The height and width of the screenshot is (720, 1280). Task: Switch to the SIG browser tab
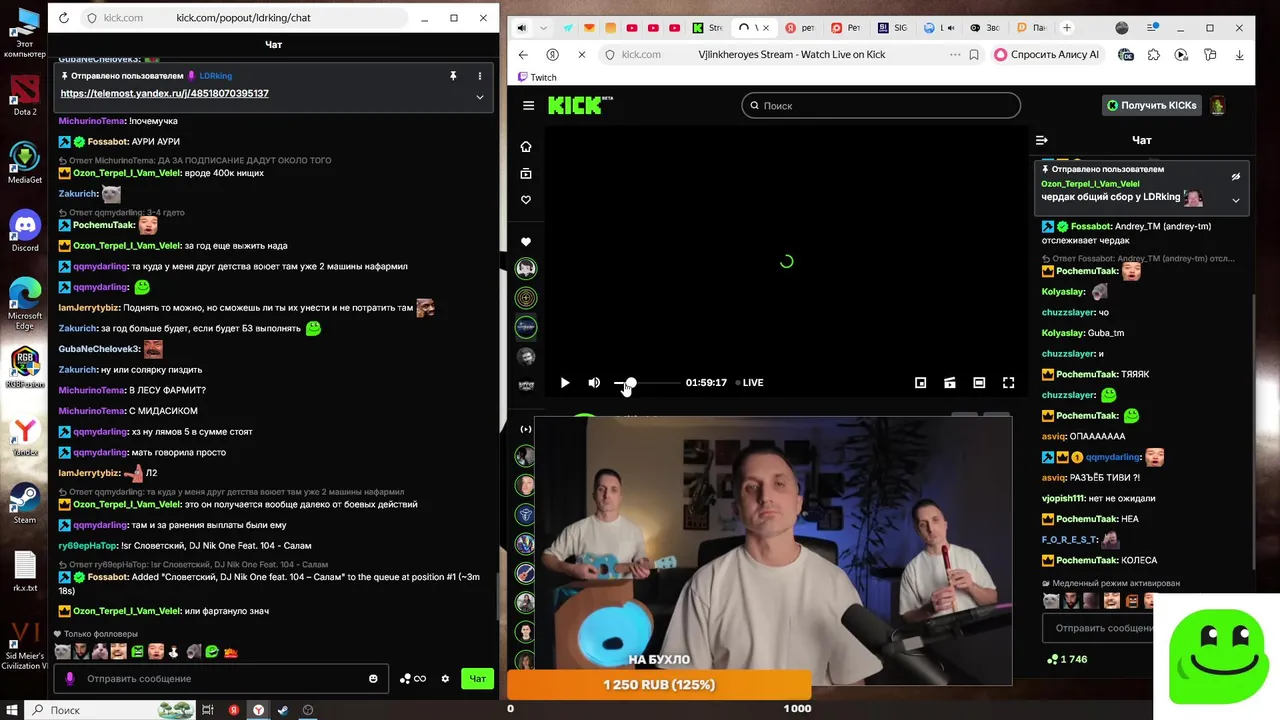tap(893, 28)
